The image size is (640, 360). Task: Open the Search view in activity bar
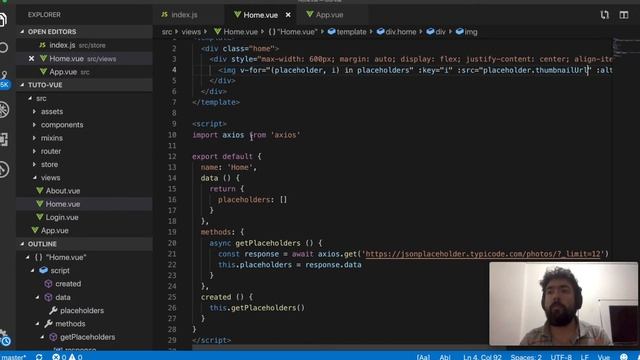3,48
